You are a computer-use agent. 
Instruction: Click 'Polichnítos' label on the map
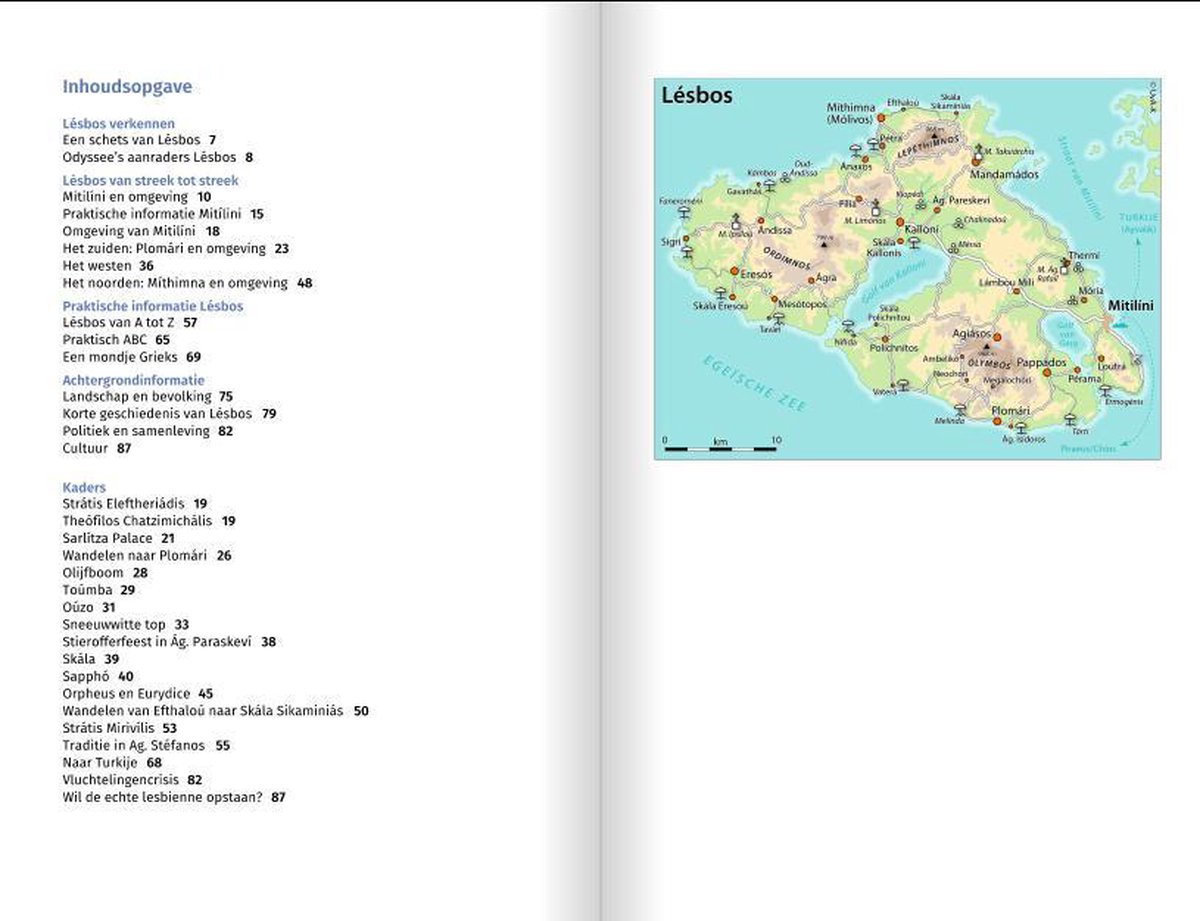pos(894,348)
